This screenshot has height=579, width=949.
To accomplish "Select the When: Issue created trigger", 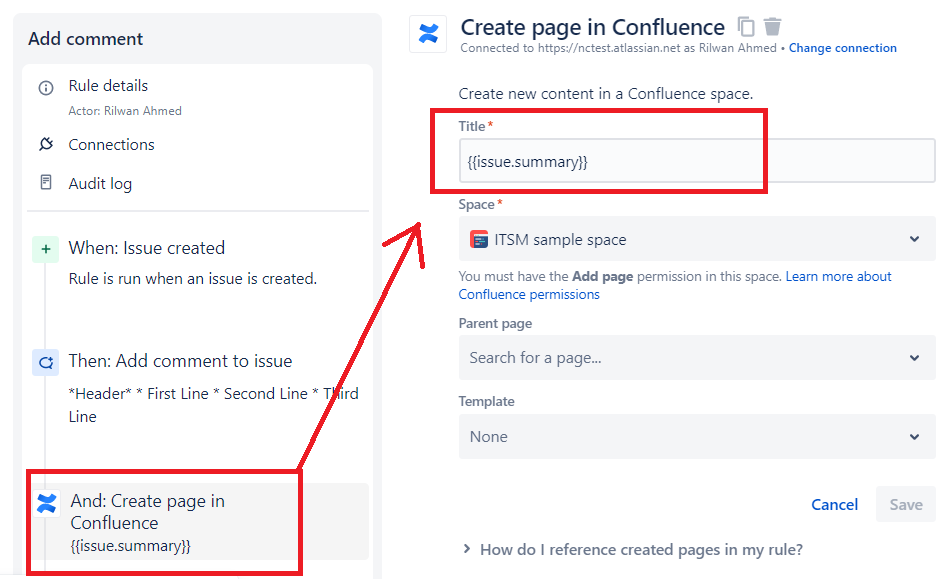I will click(x=146, y=248).
